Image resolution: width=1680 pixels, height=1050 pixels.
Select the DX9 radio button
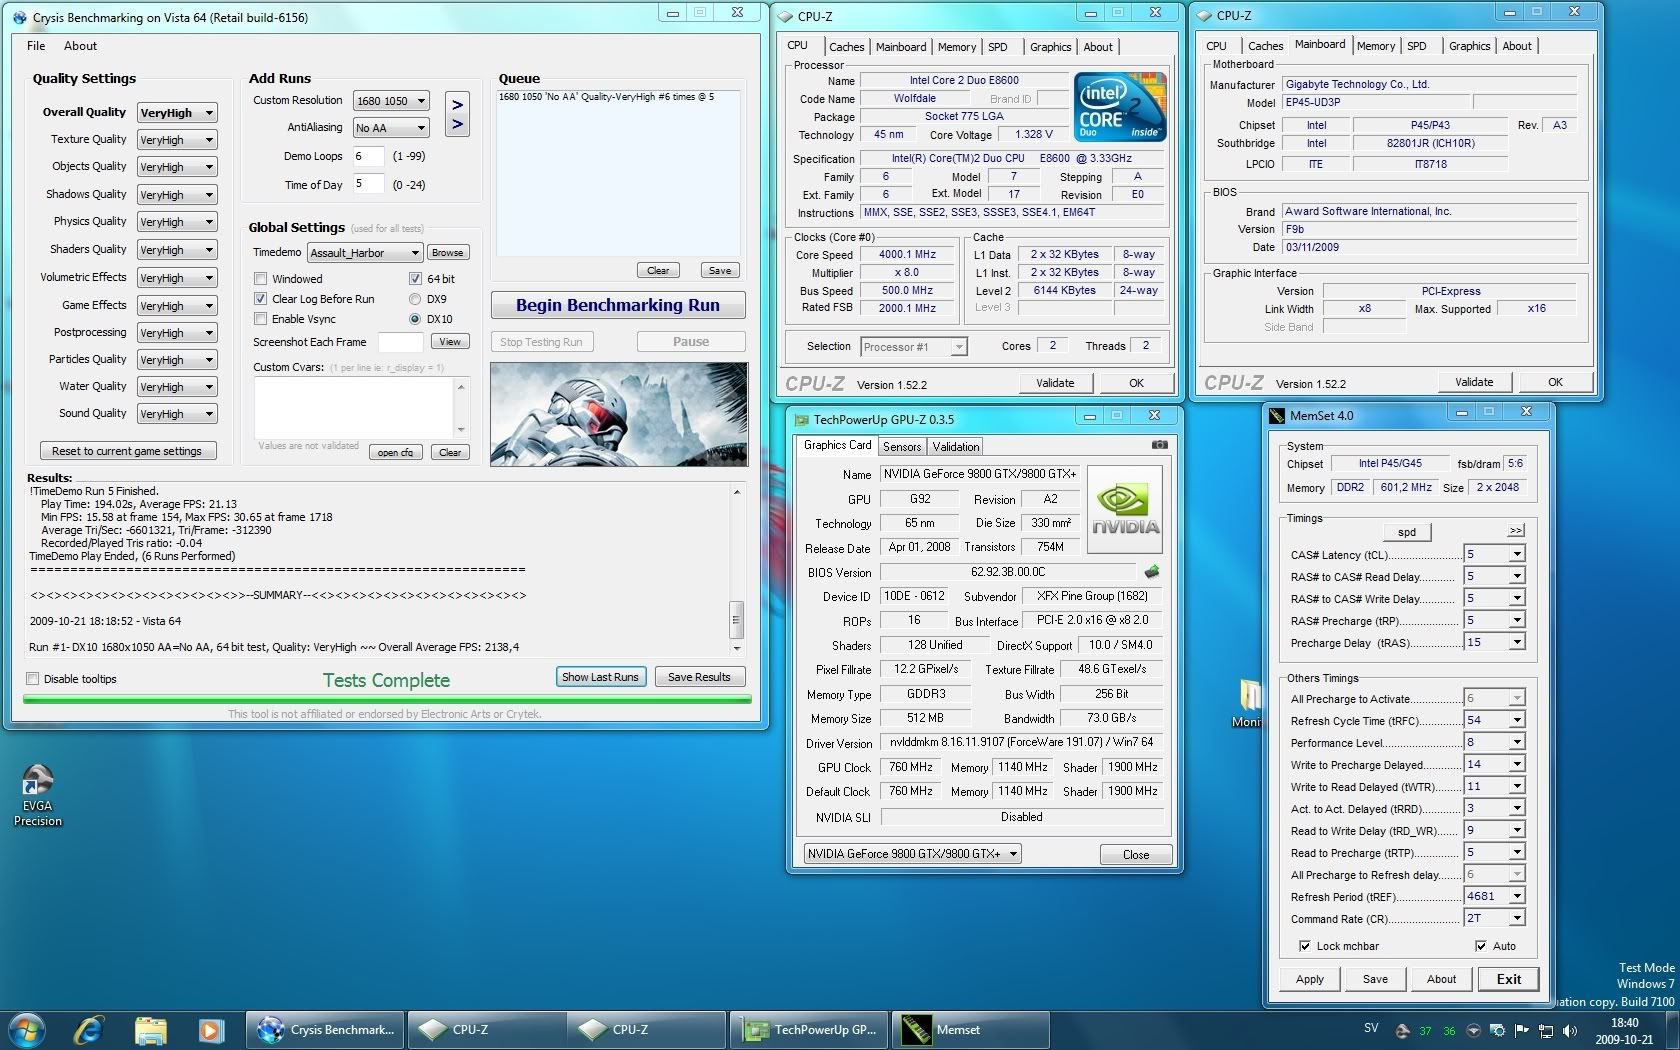click(x=415, y=299)
